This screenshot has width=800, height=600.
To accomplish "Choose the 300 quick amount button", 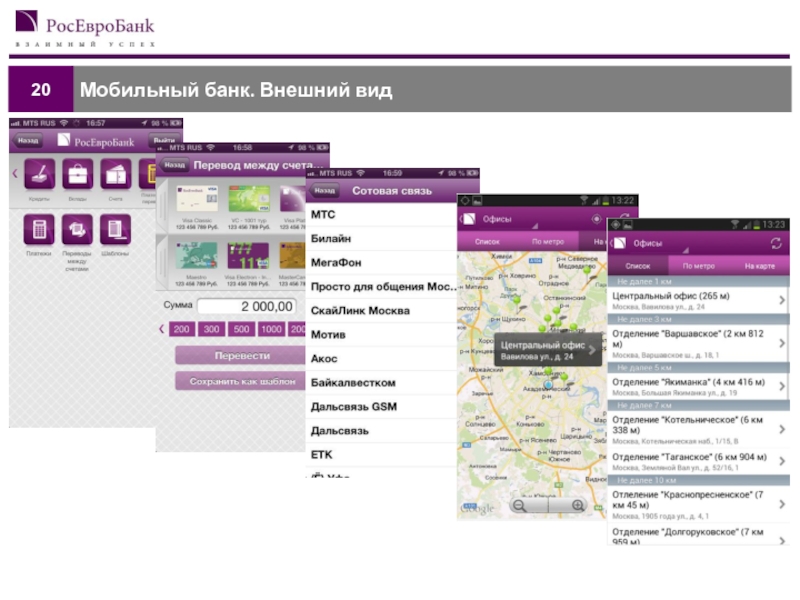I will click(x=211, y=329).
